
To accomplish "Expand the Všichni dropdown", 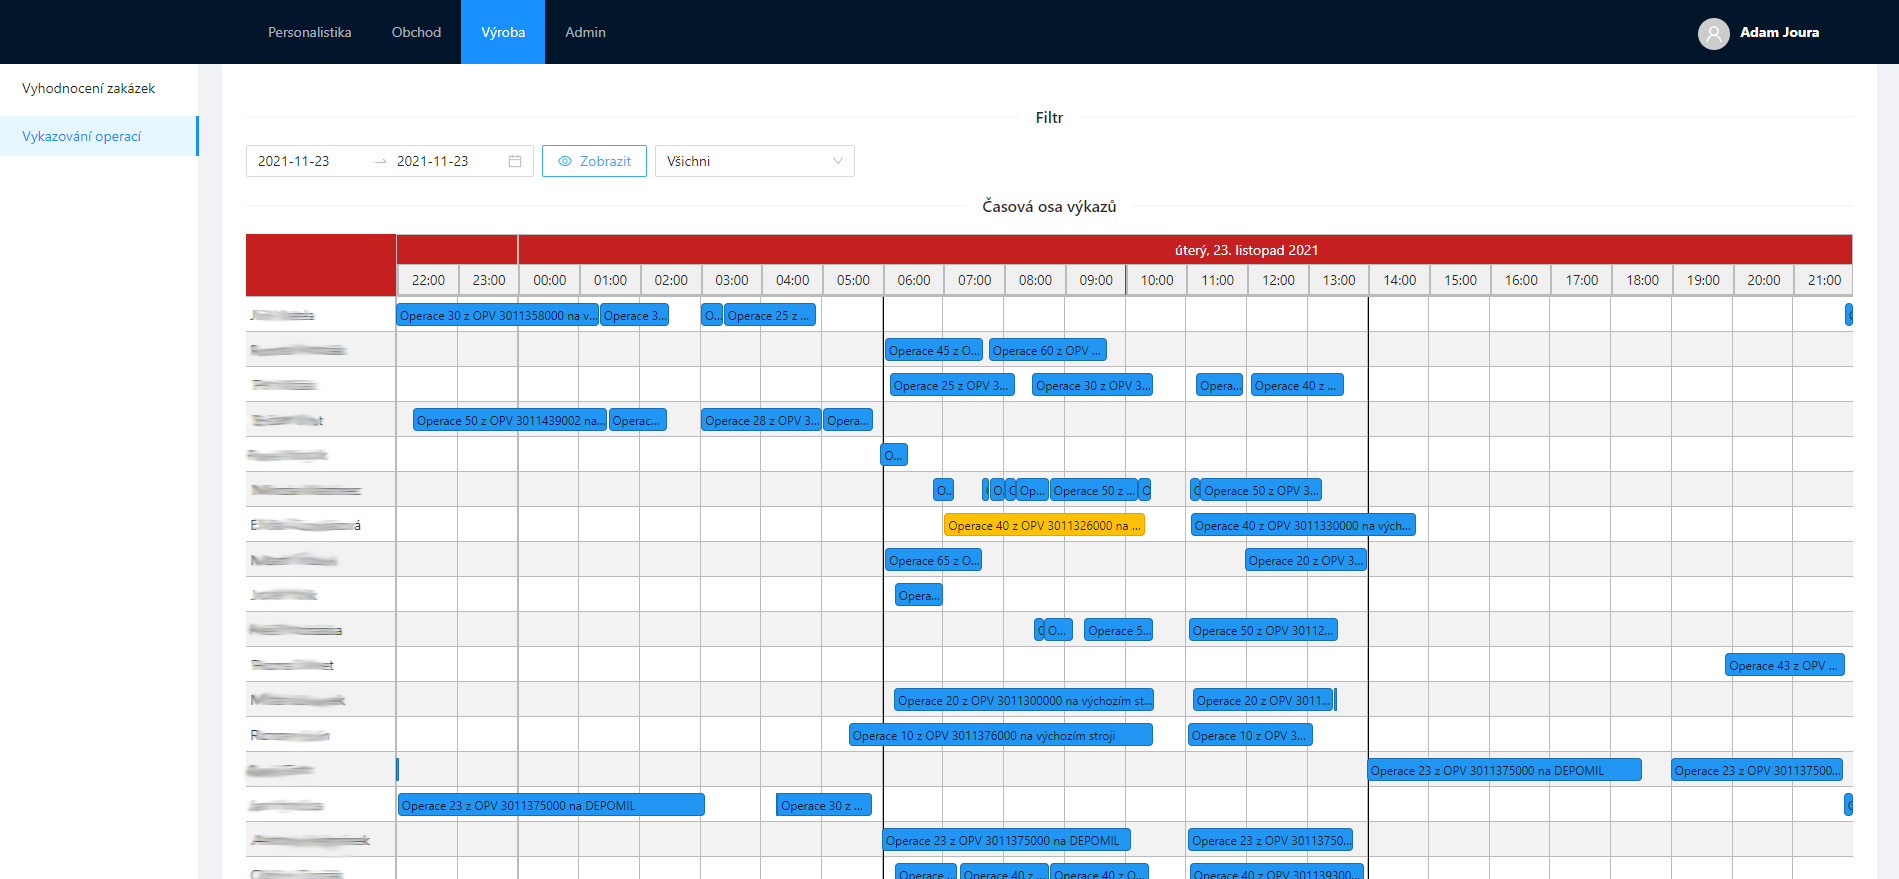I will tap(755, 161).
